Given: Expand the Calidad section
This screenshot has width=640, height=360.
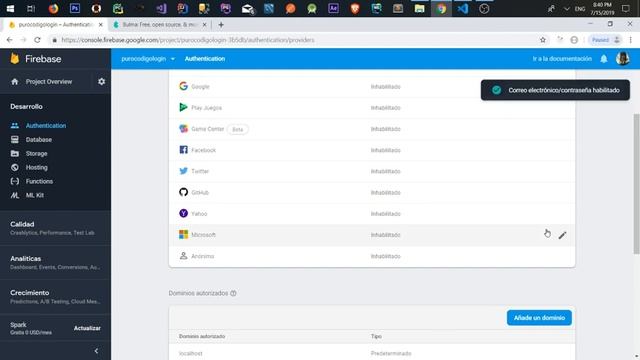Looking at the screenshot, I should 56,228.
